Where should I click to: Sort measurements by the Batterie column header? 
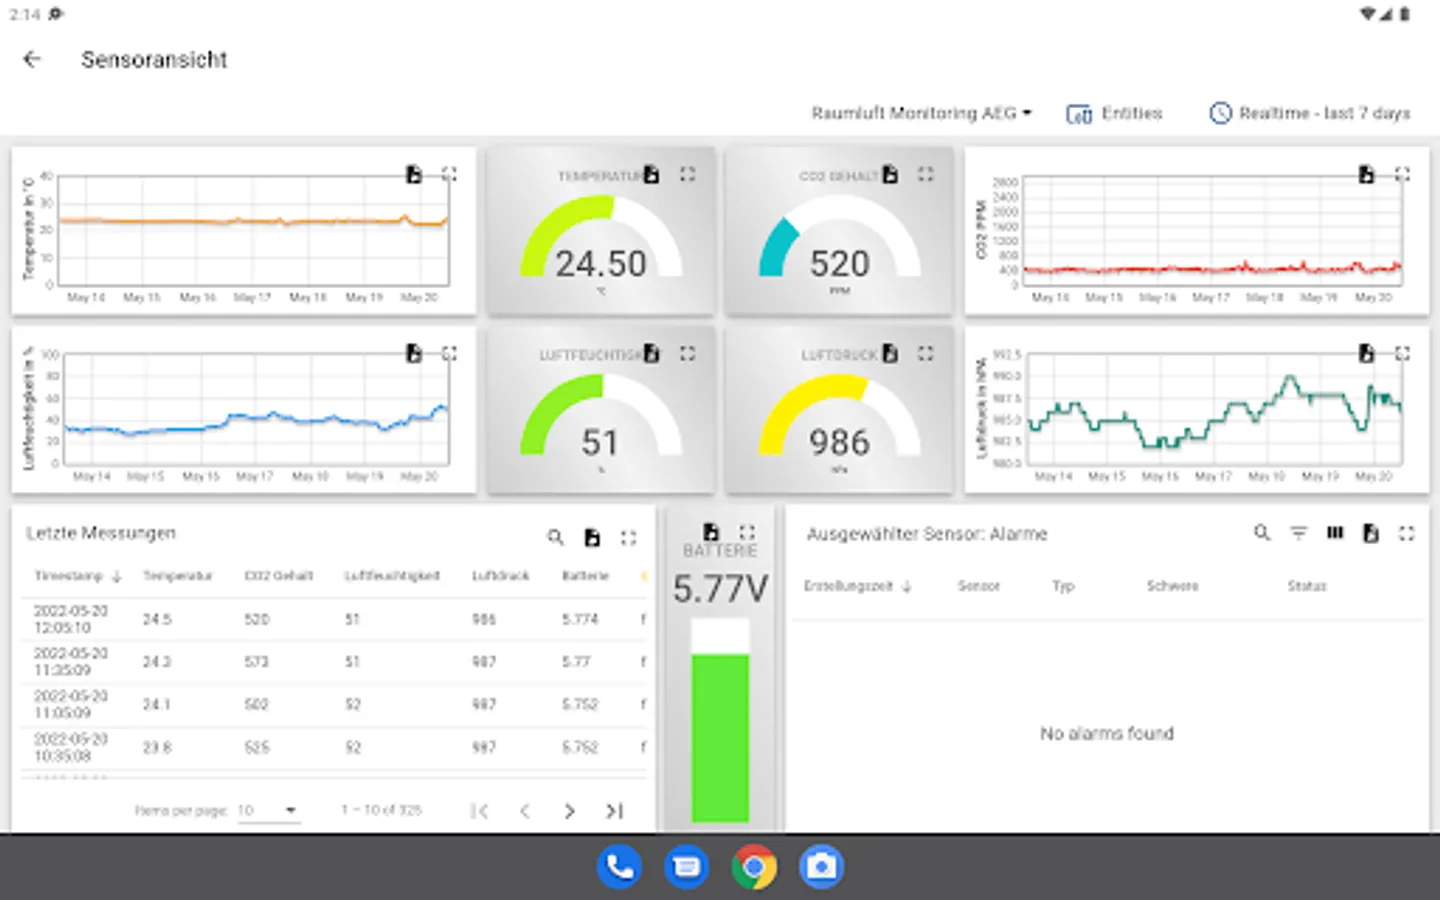(585, 576)
